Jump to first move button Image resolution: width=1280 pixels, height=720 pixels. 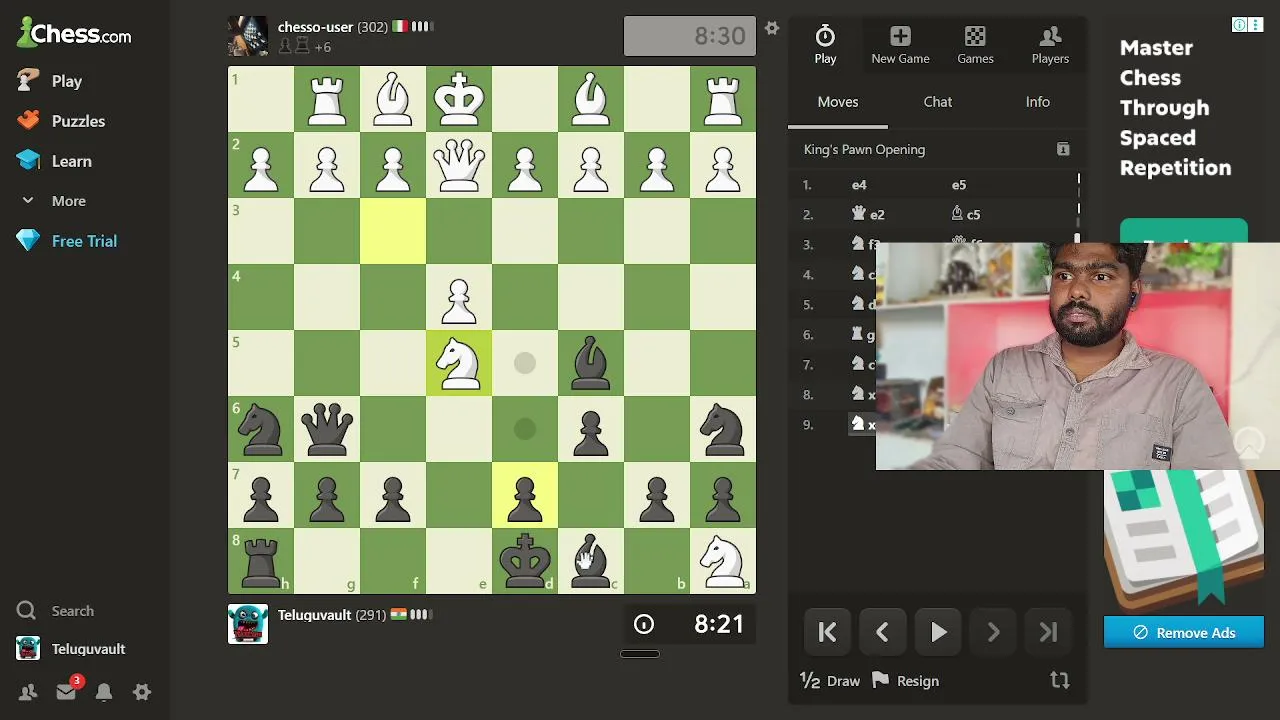coord(827,632)
